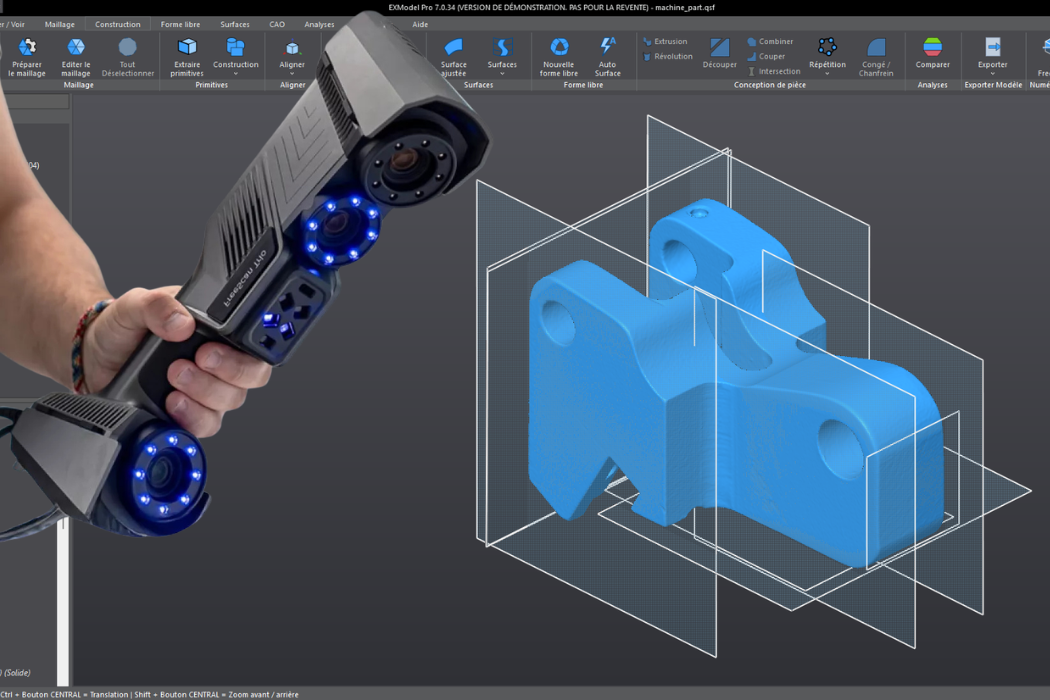Viewport: 1050px width, 700px height.
Task: Use the Combiner boolean tool
Action: (770, 42)
